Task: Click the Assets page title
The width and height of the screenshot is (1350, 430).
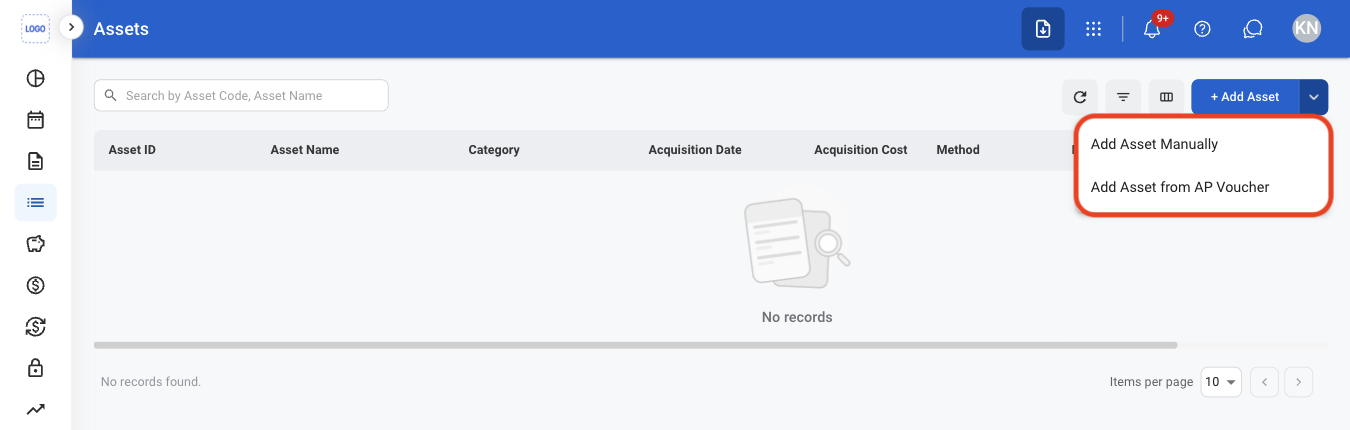Action: [x=121, y=29]
